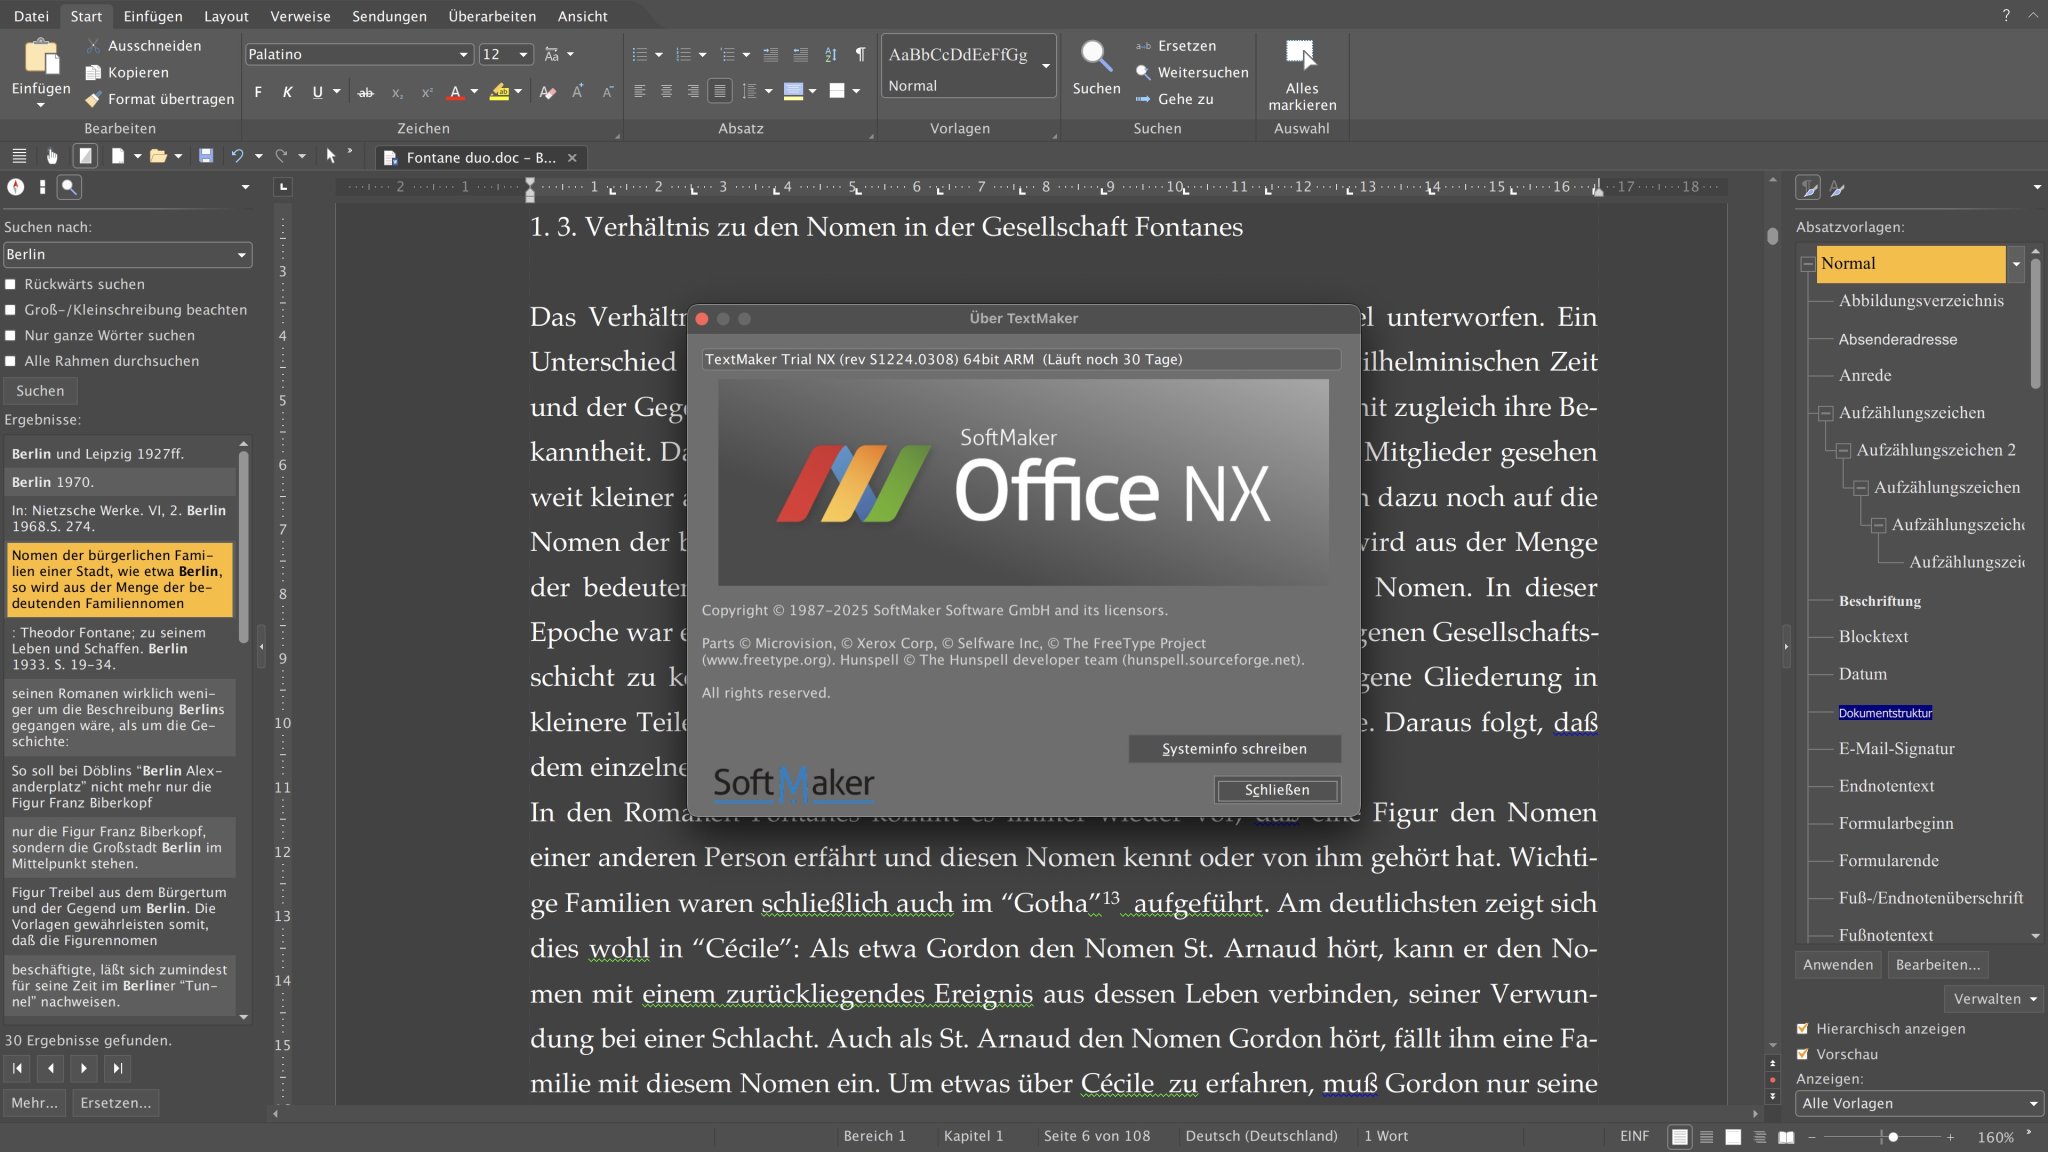Open Alle Vorlagen Anzeigen dropdown
This screenshot has height=1152, width=2048.
tap(2033, 1104)
